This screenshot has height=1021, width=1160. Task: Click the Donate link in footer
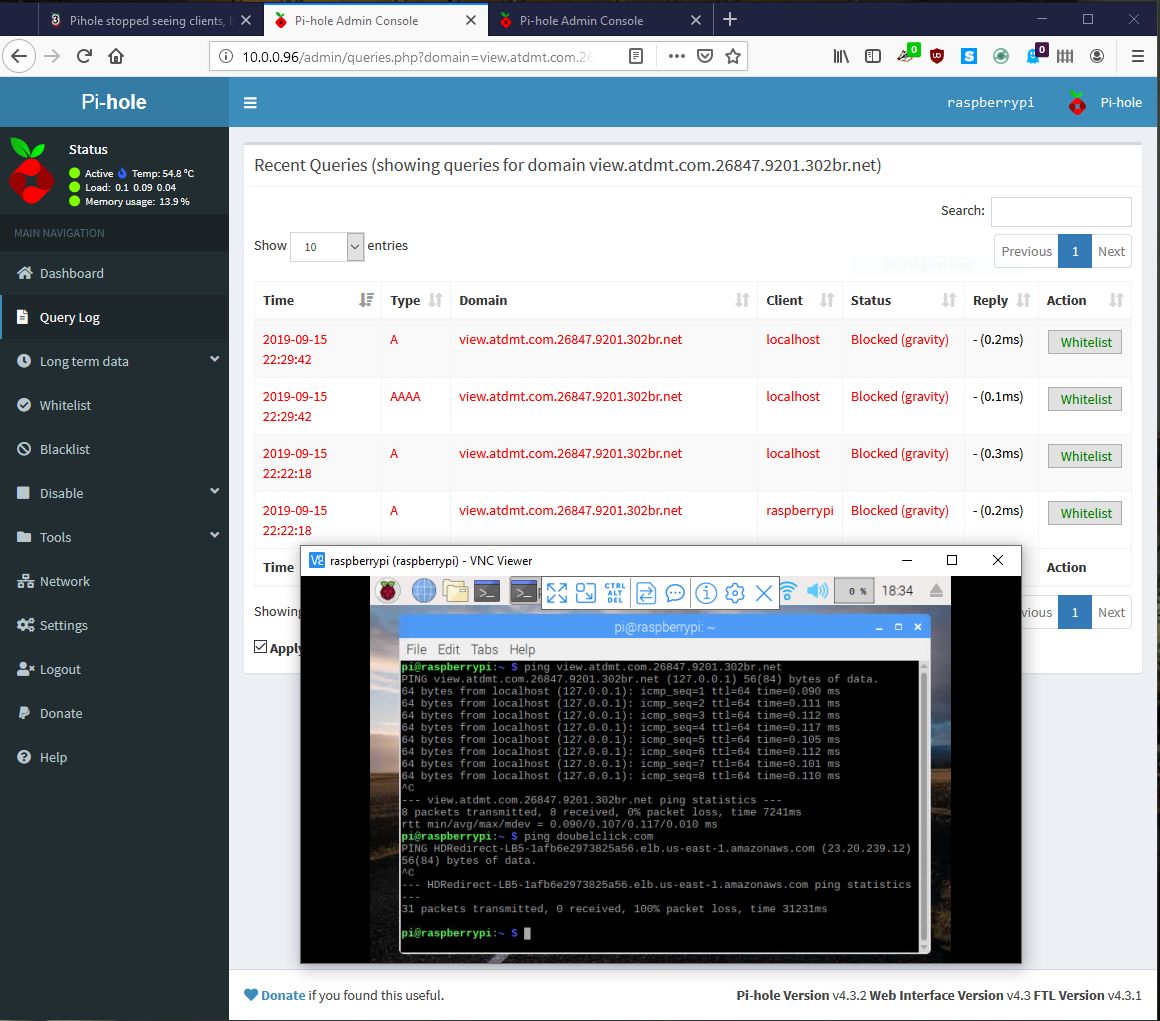pos(283,995)
